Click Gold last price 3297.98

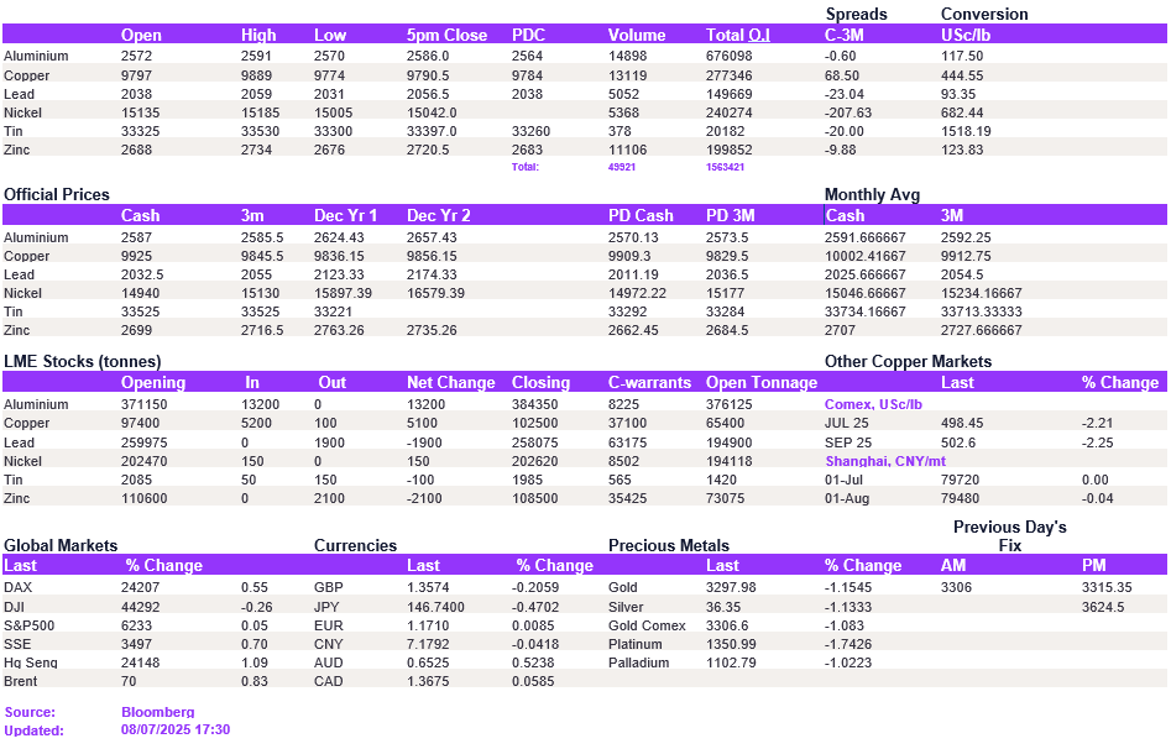[731, 588]
